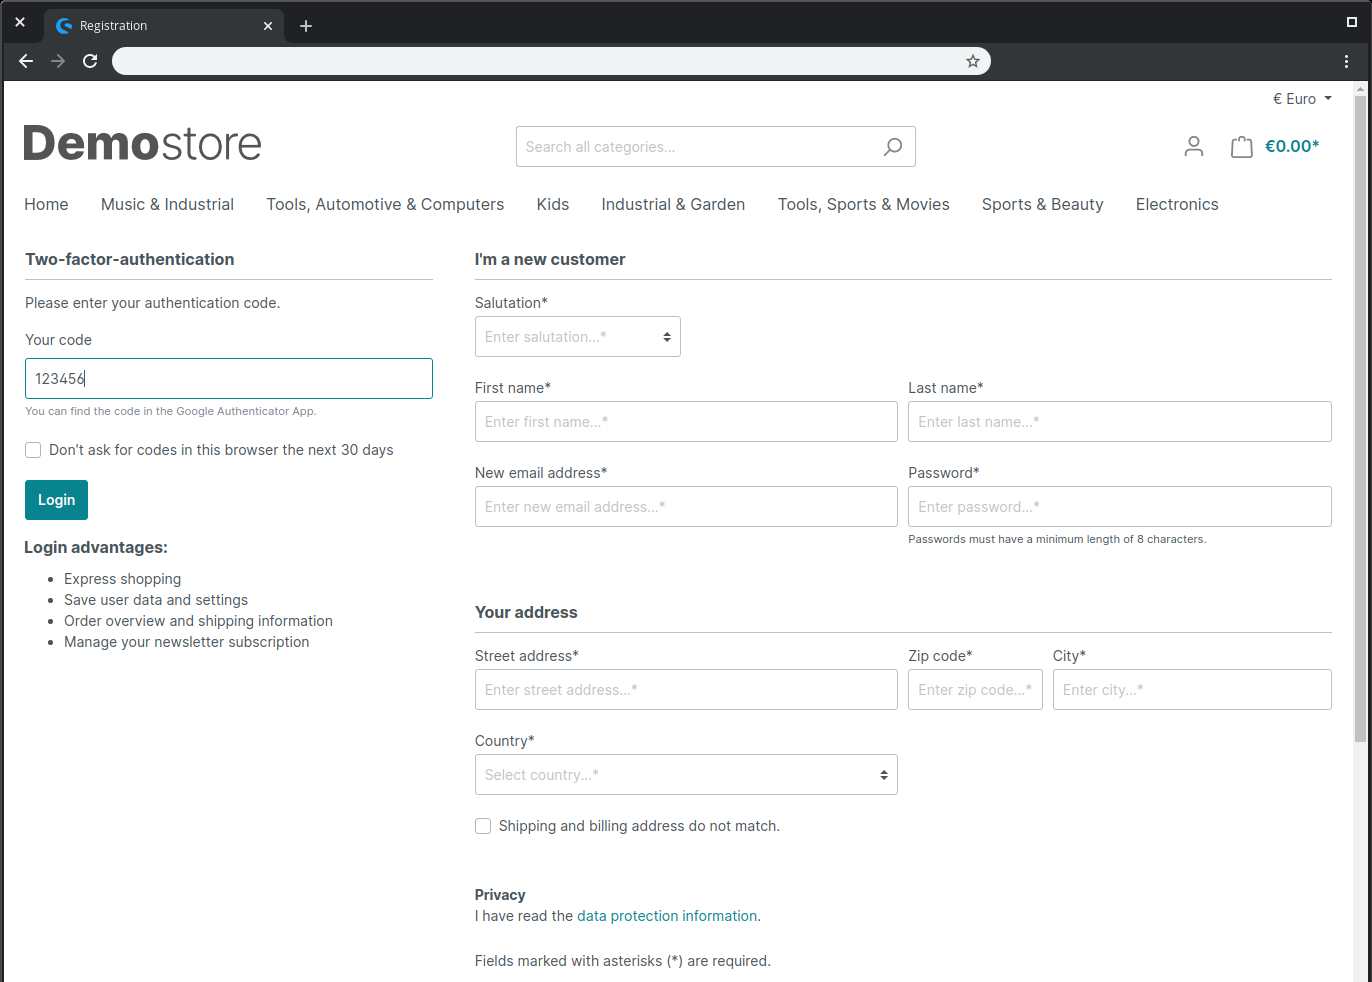
Task: Click Fields marked with asterisks note
Action: [x=623, y=961]
